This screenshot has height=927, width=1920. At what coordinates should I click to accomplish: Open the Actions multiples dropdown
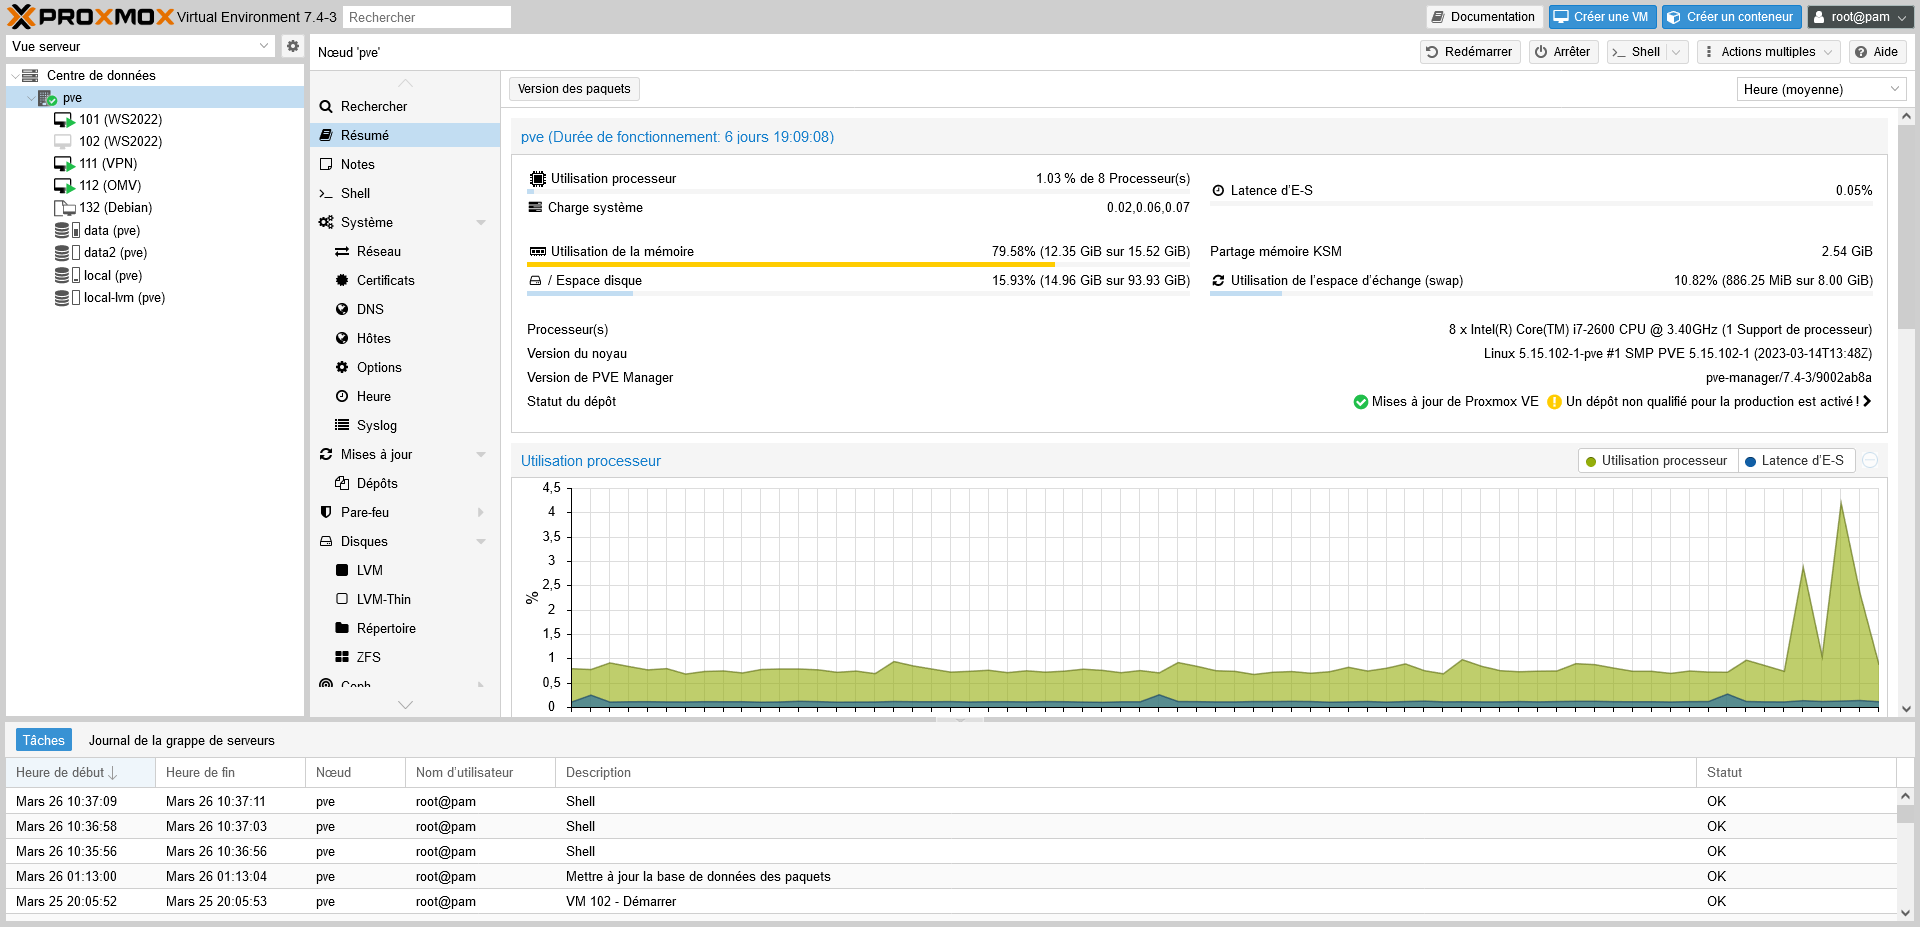(x=1767, y=52)
